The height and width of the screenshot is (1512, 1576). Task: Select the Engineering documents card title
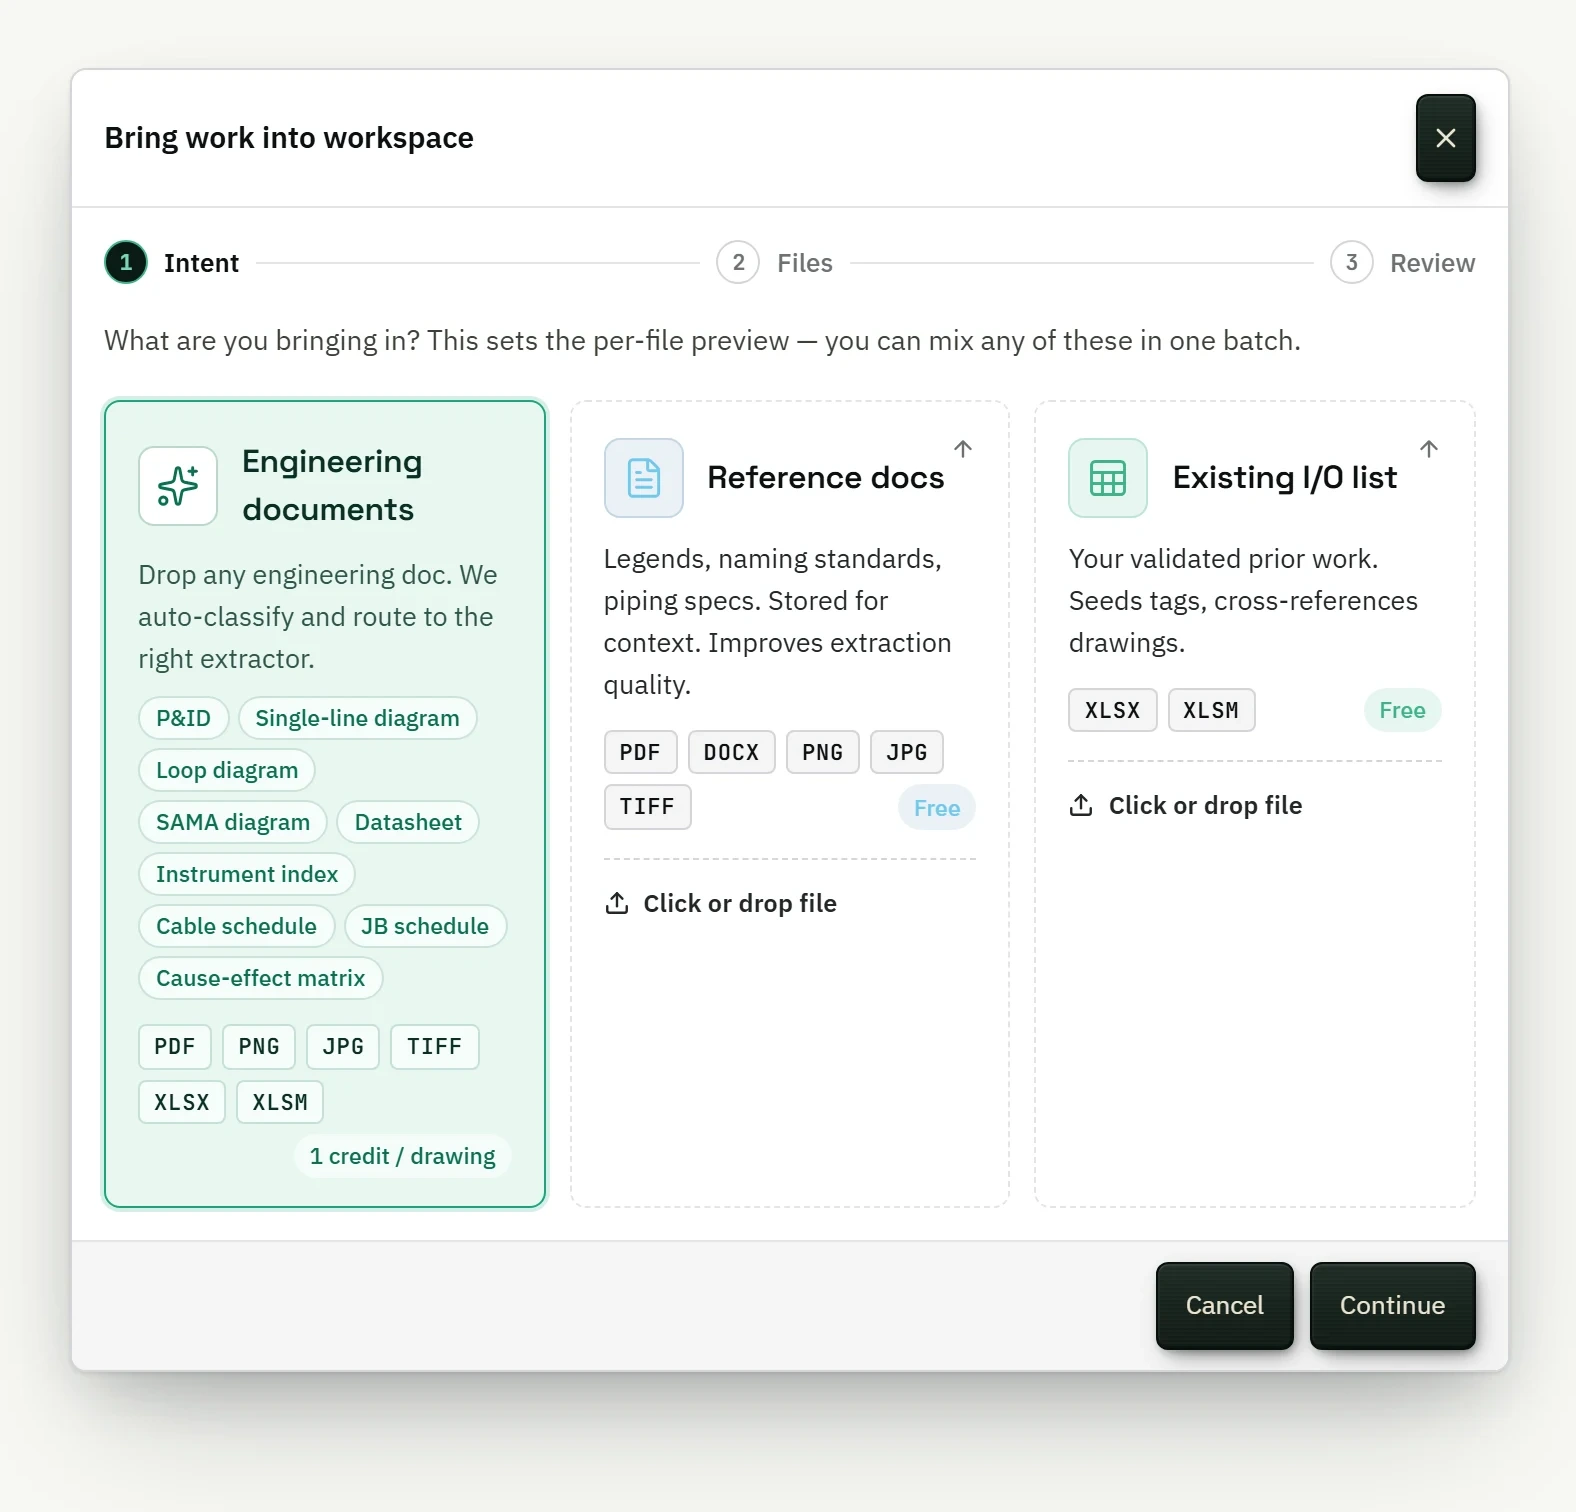[x=332, y=485]
